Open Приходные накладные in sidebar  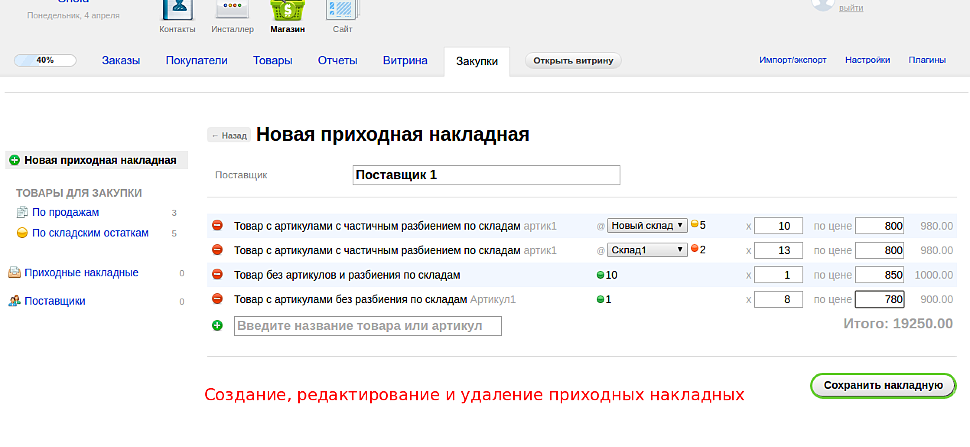coord(82,273)
